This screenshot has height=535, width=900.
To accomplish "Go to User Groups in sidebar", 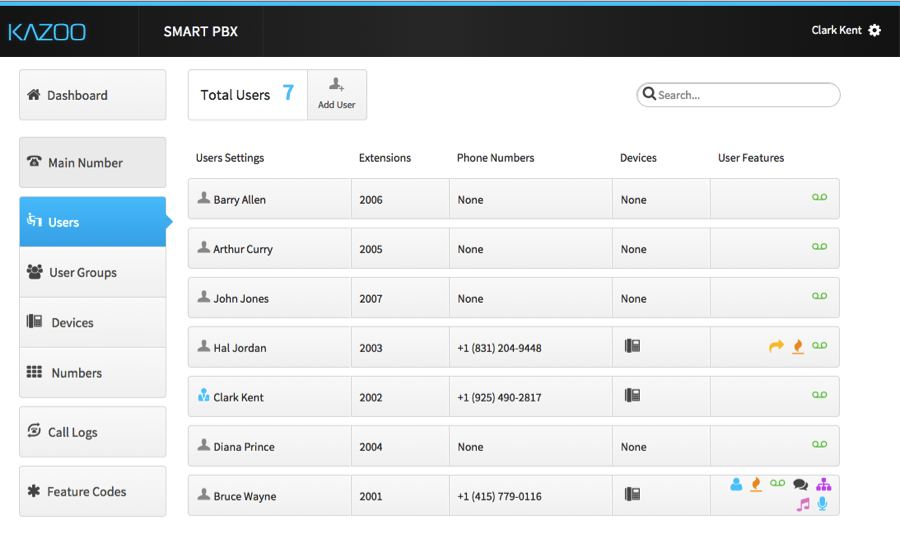I will tap(92, 272).
